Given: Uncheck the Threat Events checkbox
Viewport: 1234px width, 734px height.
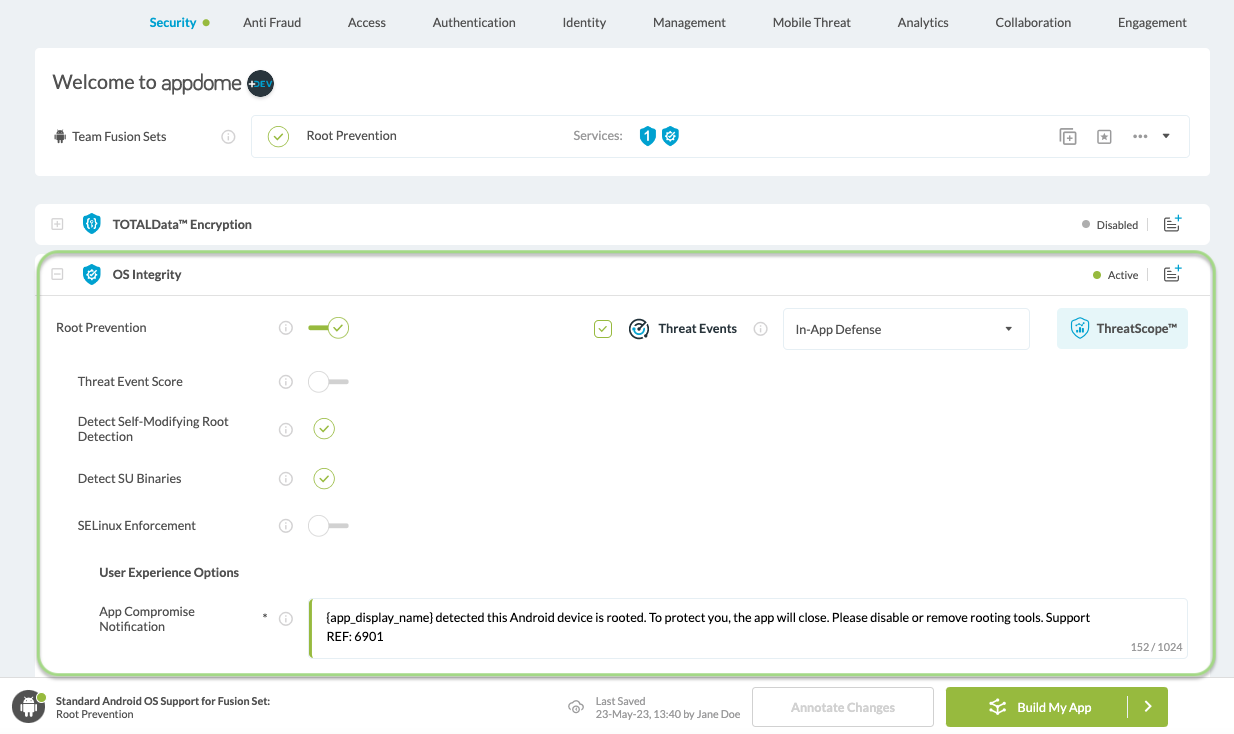Looking at the screenshot, I should pos(603,329).
